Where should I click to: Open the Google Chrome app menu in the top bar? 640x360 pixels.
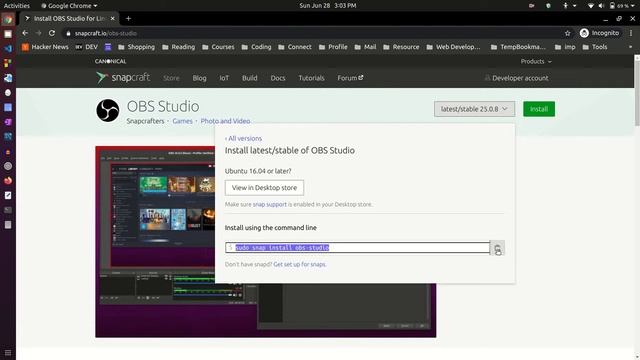tap(69, 6)
